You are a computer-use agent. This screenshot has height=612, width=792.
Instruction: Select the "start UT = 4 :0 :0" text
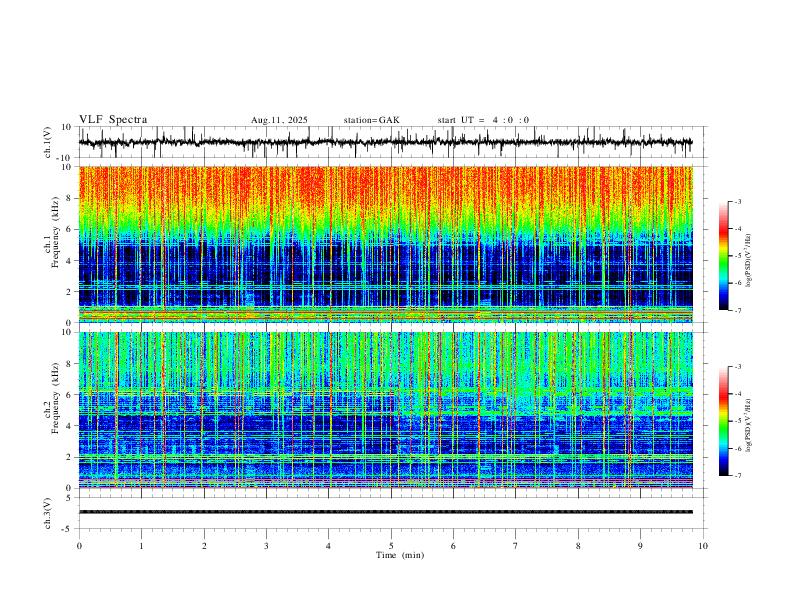pyautogui.click(x=483, y=120)
